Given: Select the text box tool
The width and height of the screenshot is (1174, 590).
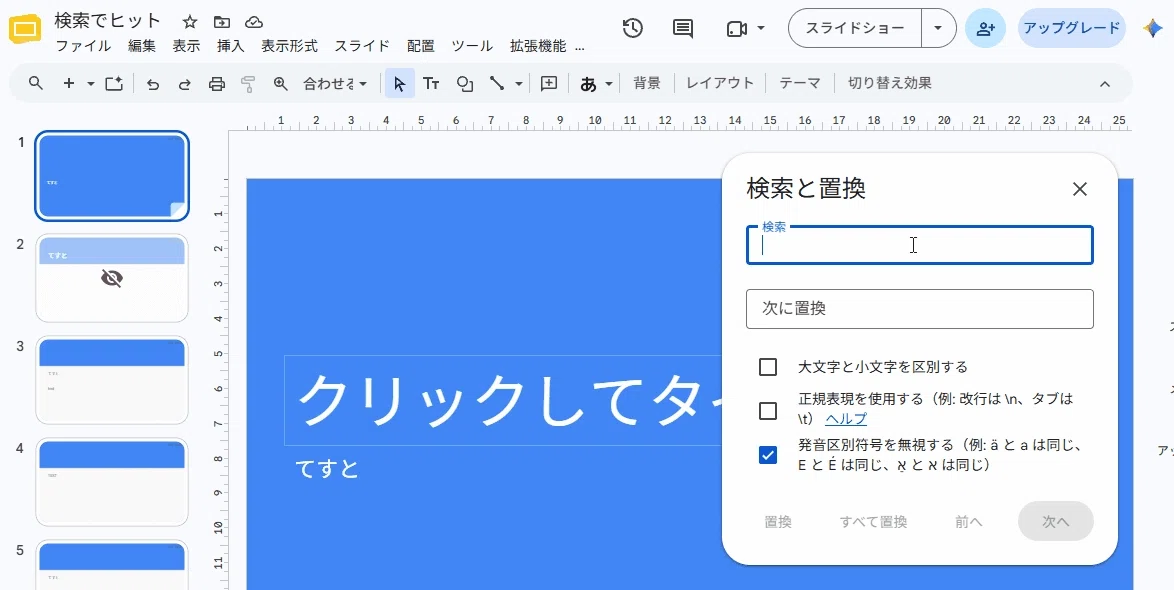Looking at the screenshot, I should 431,83.
